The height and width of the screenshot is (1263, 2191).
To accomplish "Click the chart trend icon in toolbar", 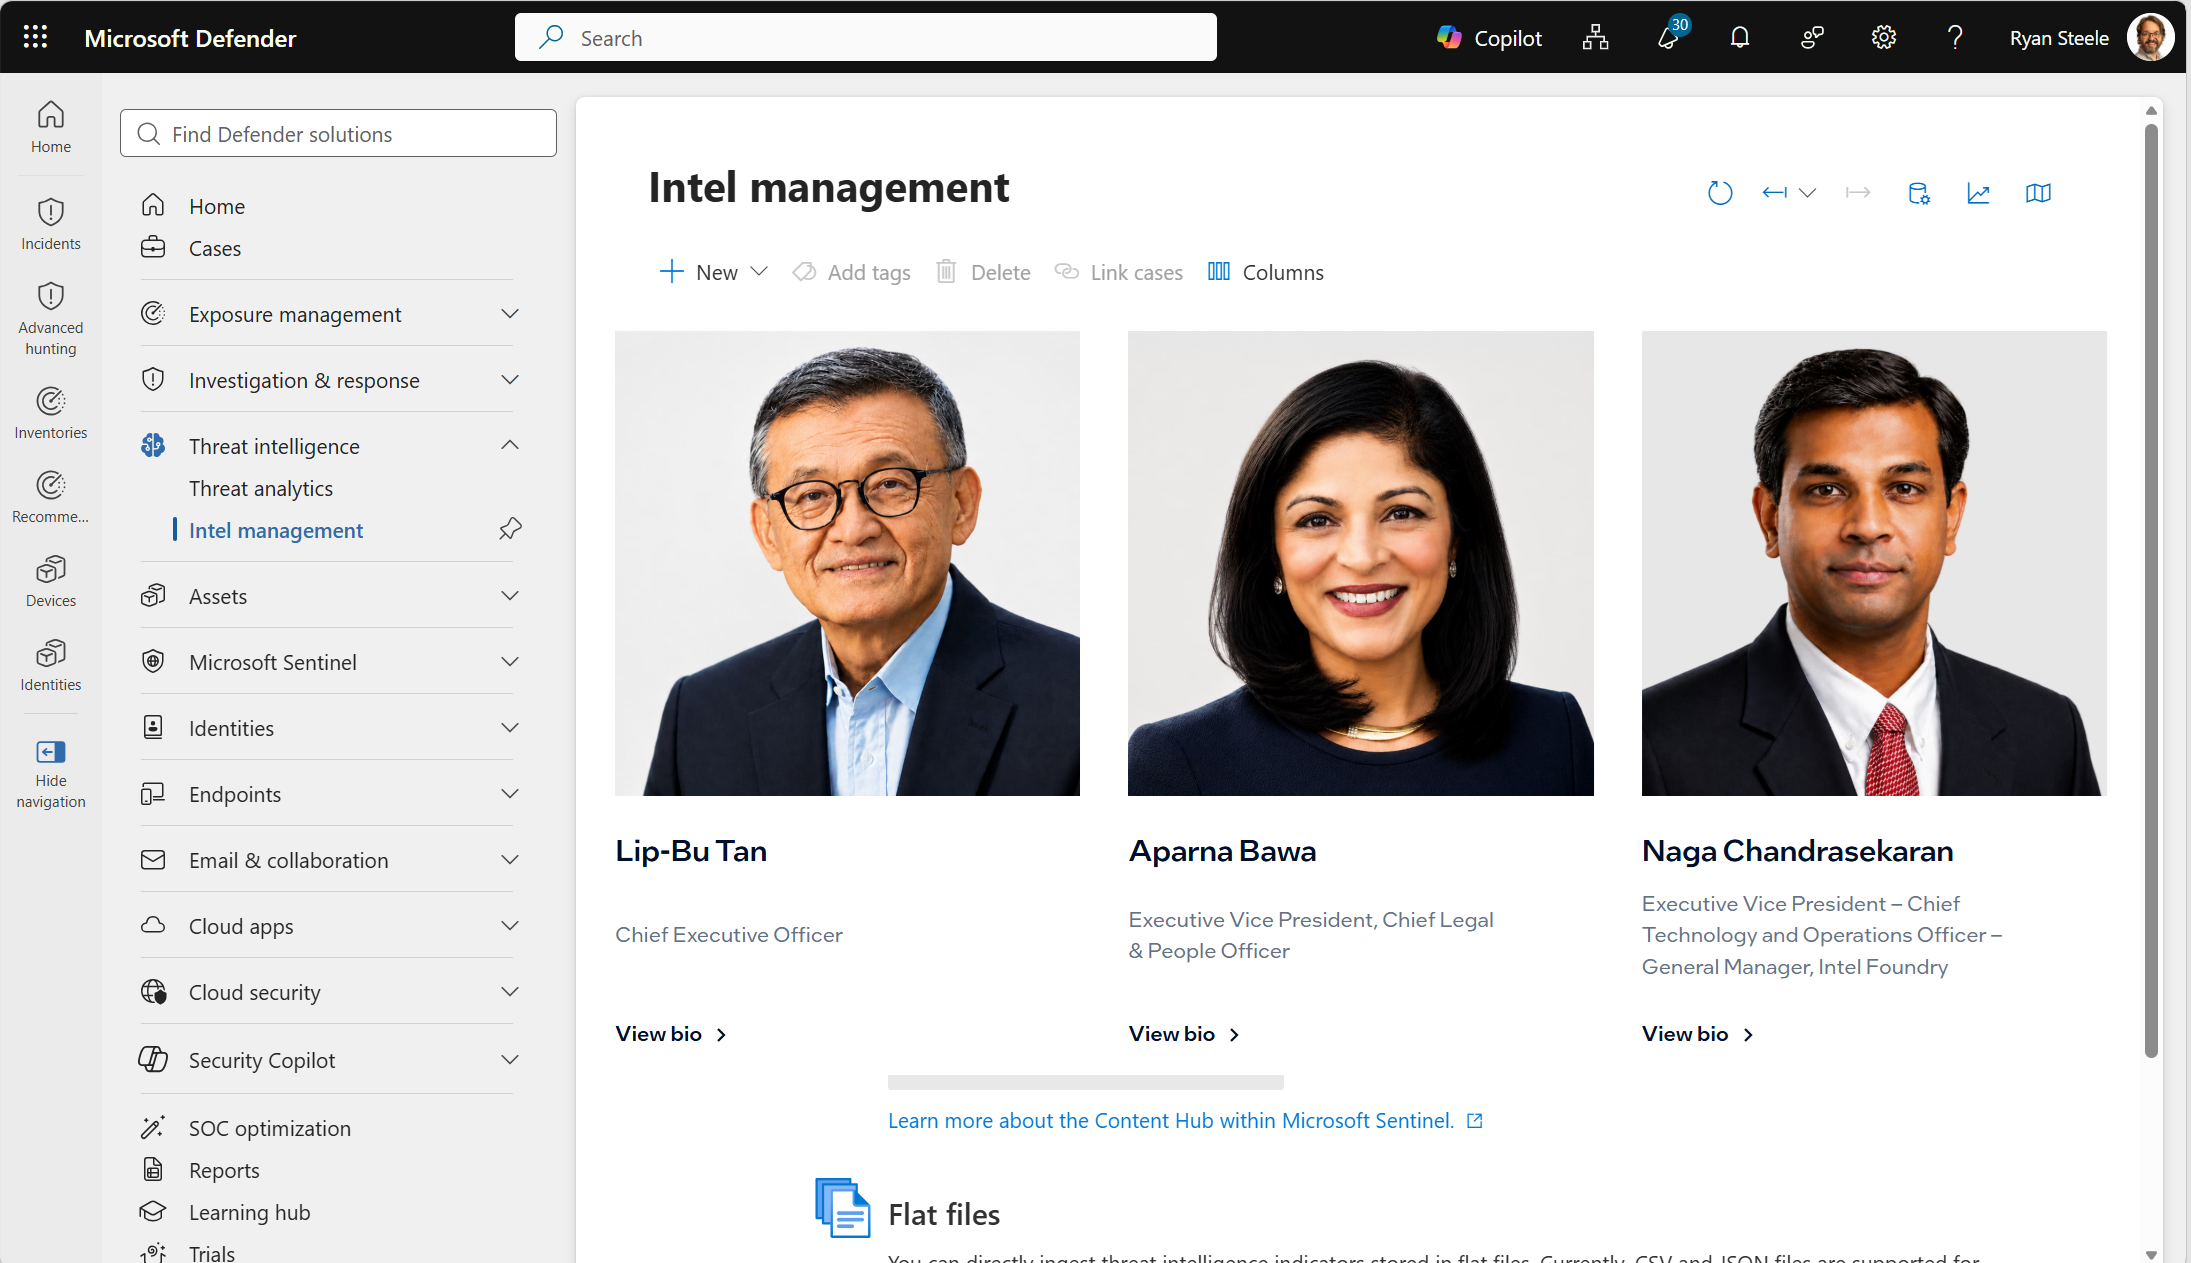I will [x=1978, y=193].
